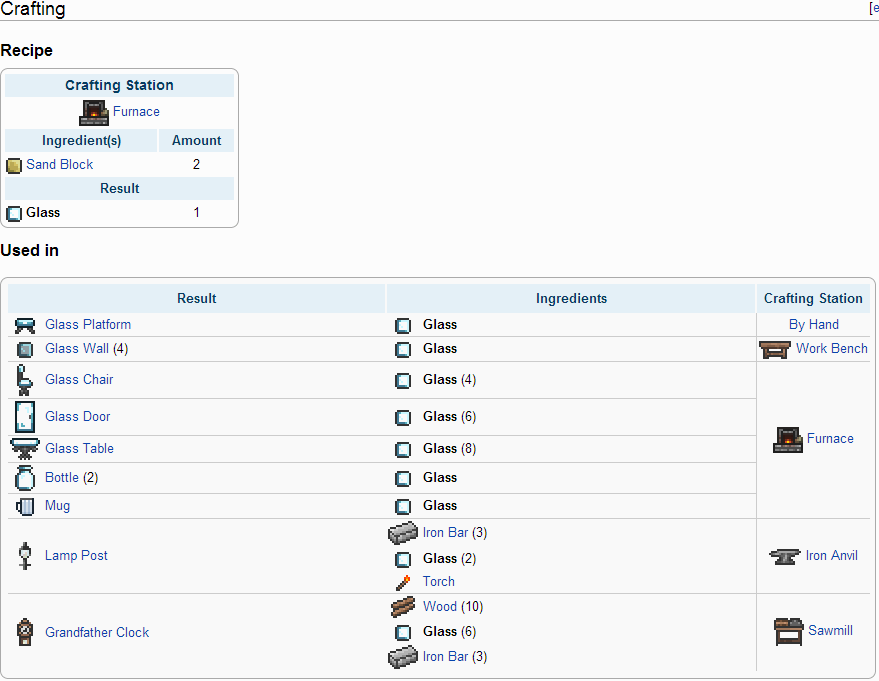
Task: Click the Bottle icon
Action: [25, 478]
